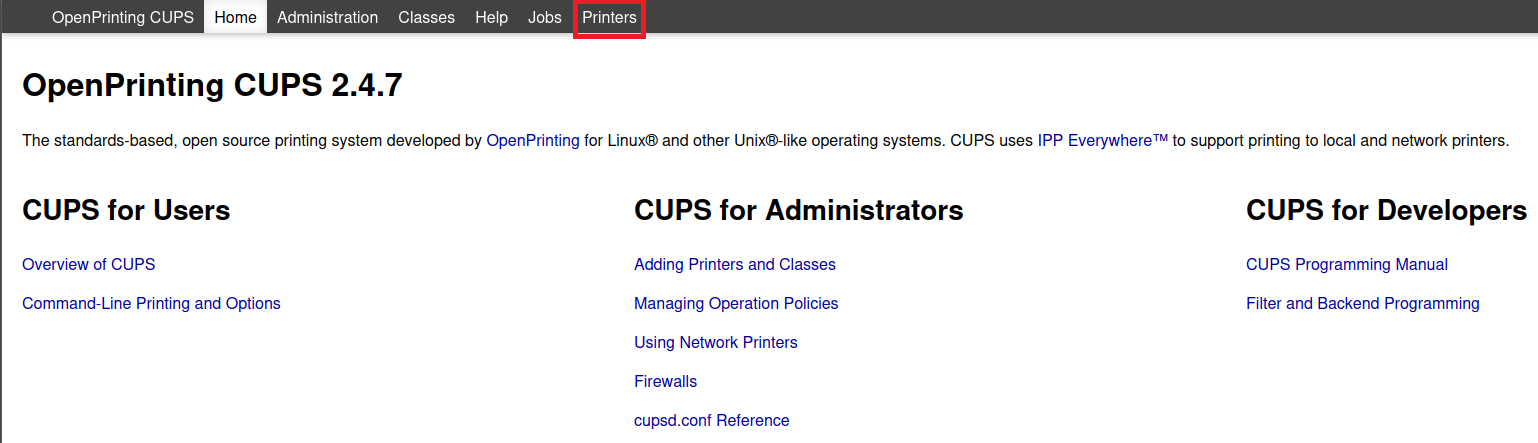This screenshot has width=1538, height=443.
Task: Click the CUPS for Administrators heading
Action: tap(798, 211)
